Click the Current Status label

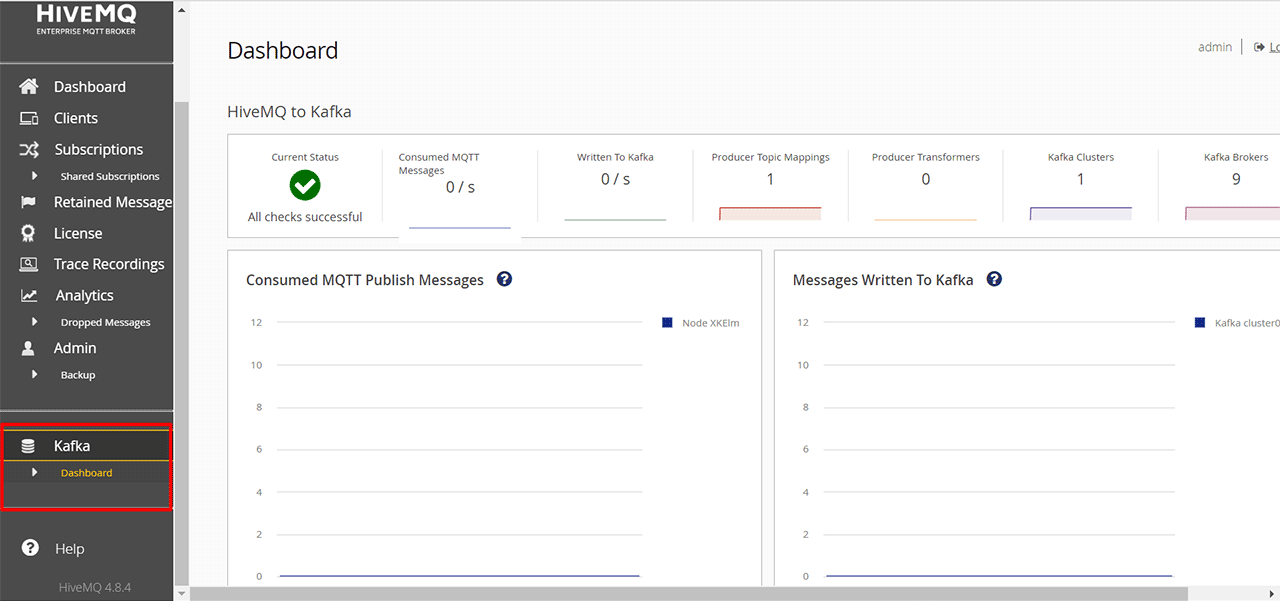click(305, 157)
